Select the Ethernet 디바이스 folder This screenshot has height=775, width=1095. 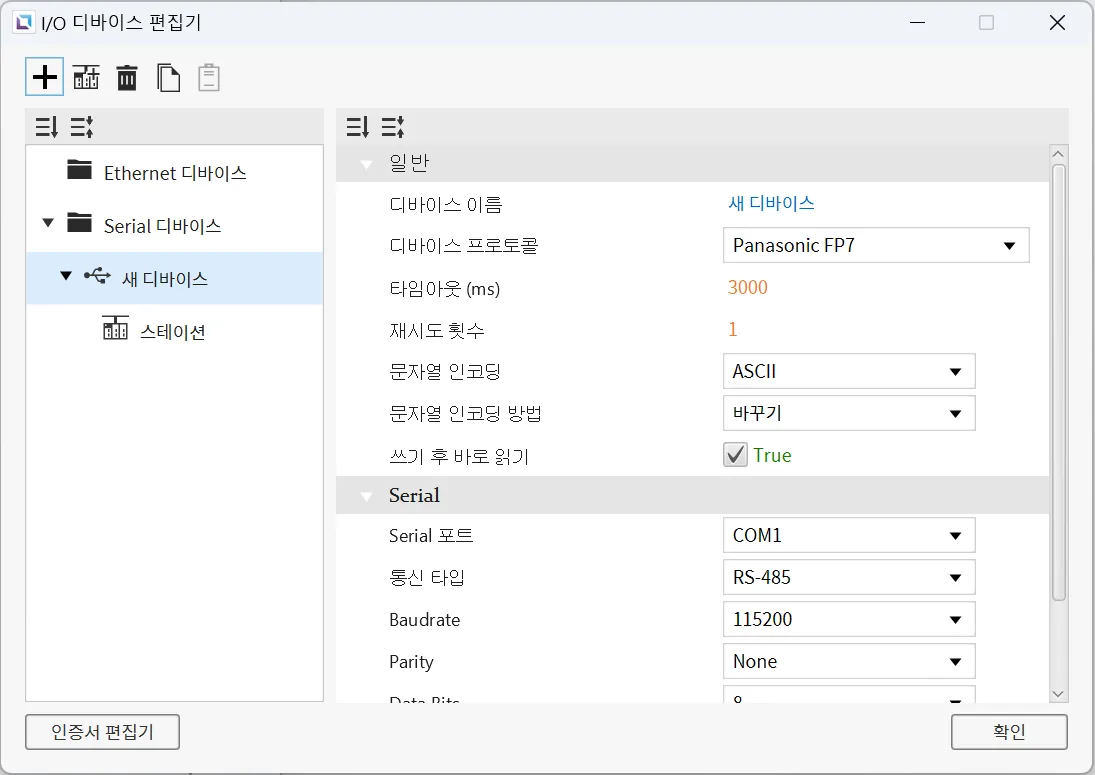coord(174,173)
